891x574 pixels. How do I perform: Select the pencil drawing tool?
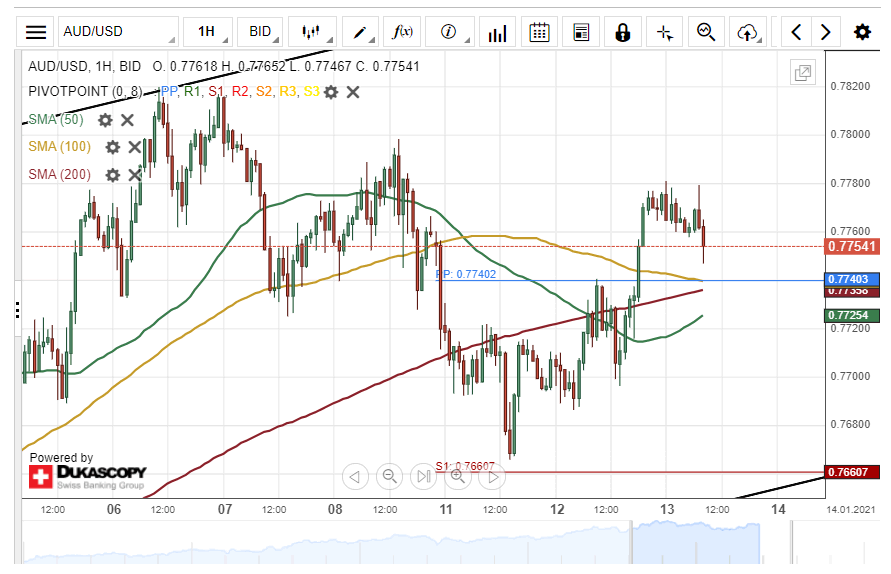359,32
